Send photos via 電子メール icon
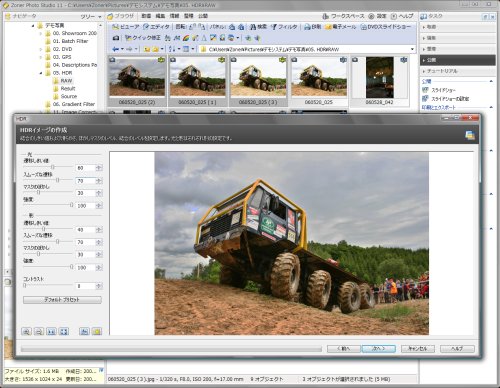500x388 pixels. (x=341, y=27)
